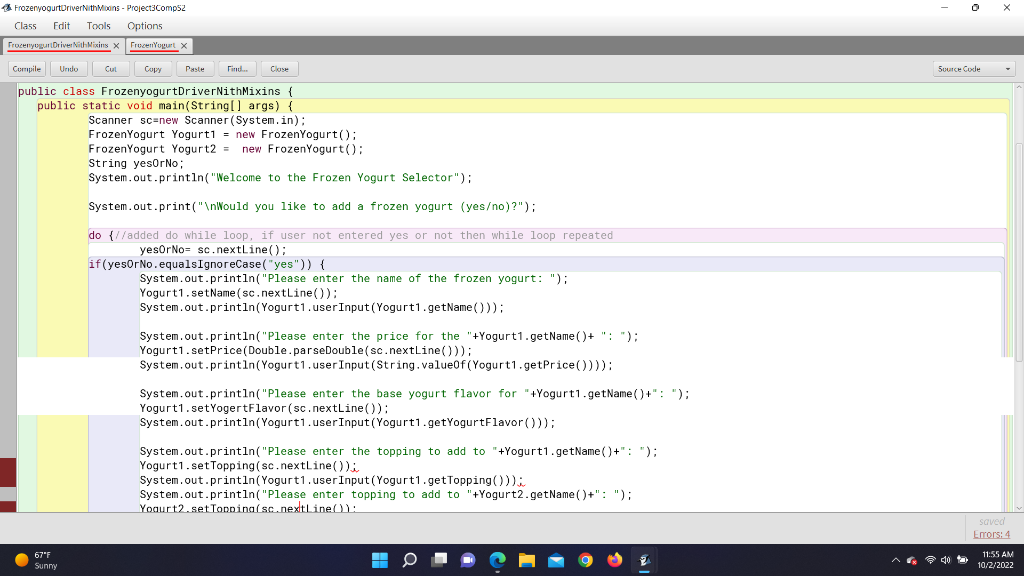Viewport: 1024px width, 576px height.
Task: Click the 'public static void main' line
Action: point(165,106)
